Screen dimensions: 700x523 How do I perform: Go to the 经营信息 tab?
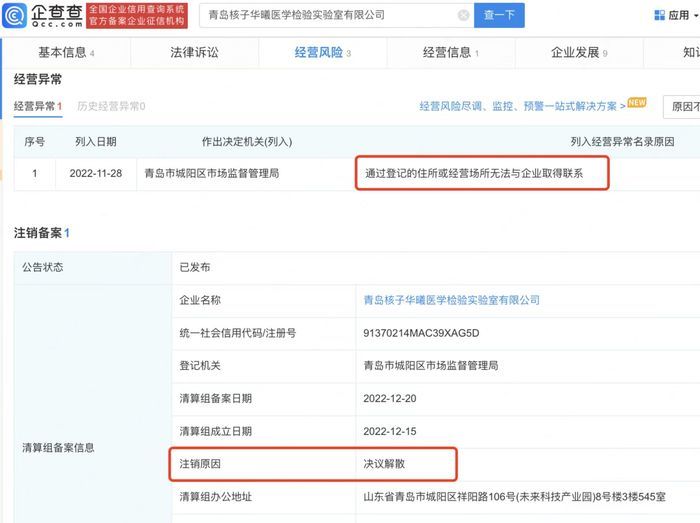coord(450,53)
